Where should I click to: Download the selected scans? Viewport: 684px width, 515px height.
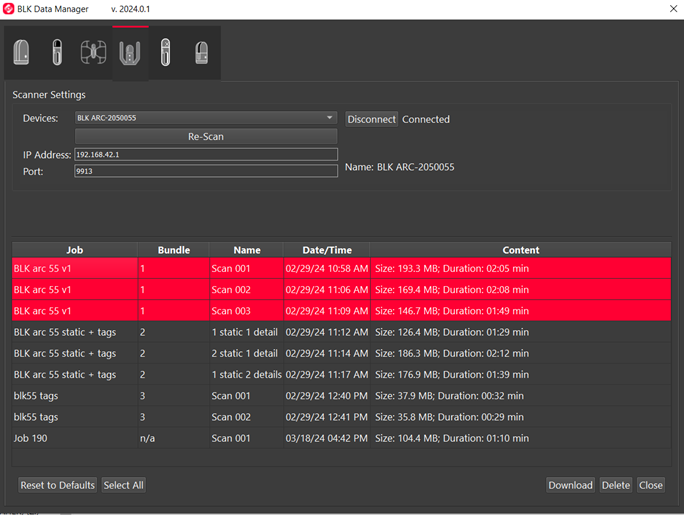pyautogui.click(x=570, y=485)
